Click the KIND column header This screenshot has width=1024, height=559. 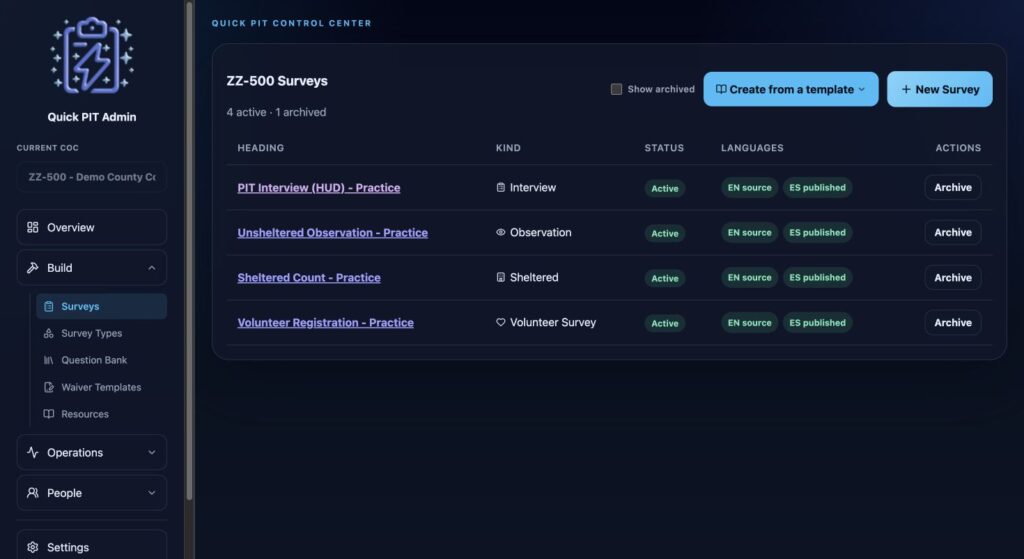pyautogui.click(x=508, y=148)
